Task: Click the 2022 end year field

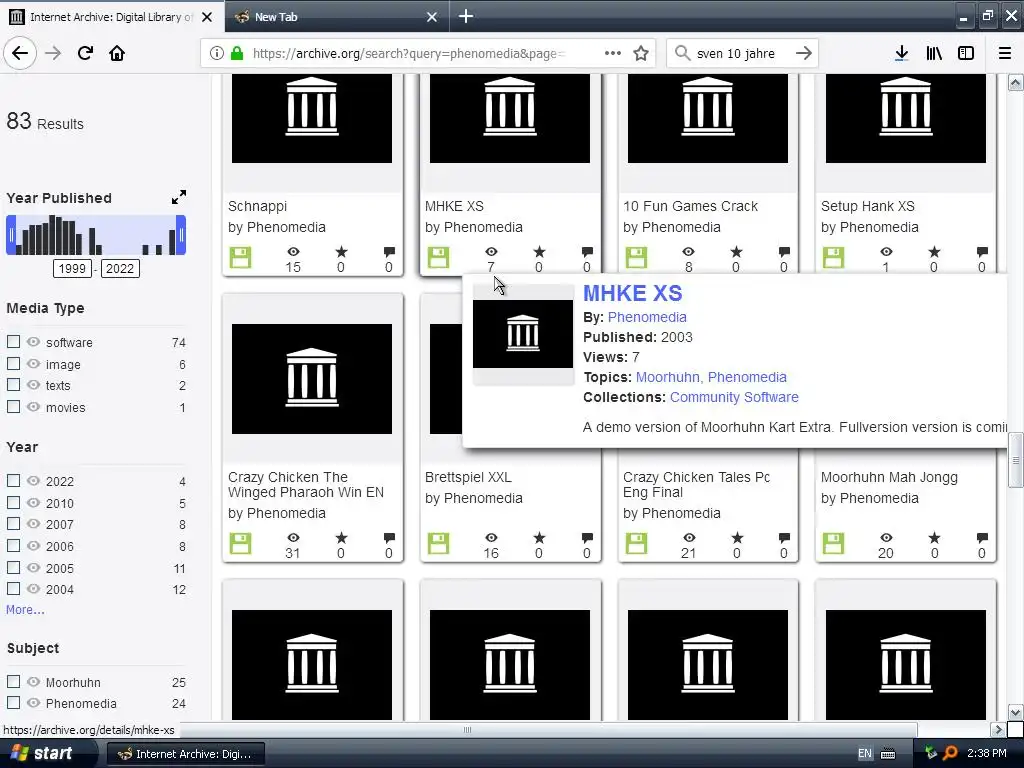Action: (x=120, y=268)
